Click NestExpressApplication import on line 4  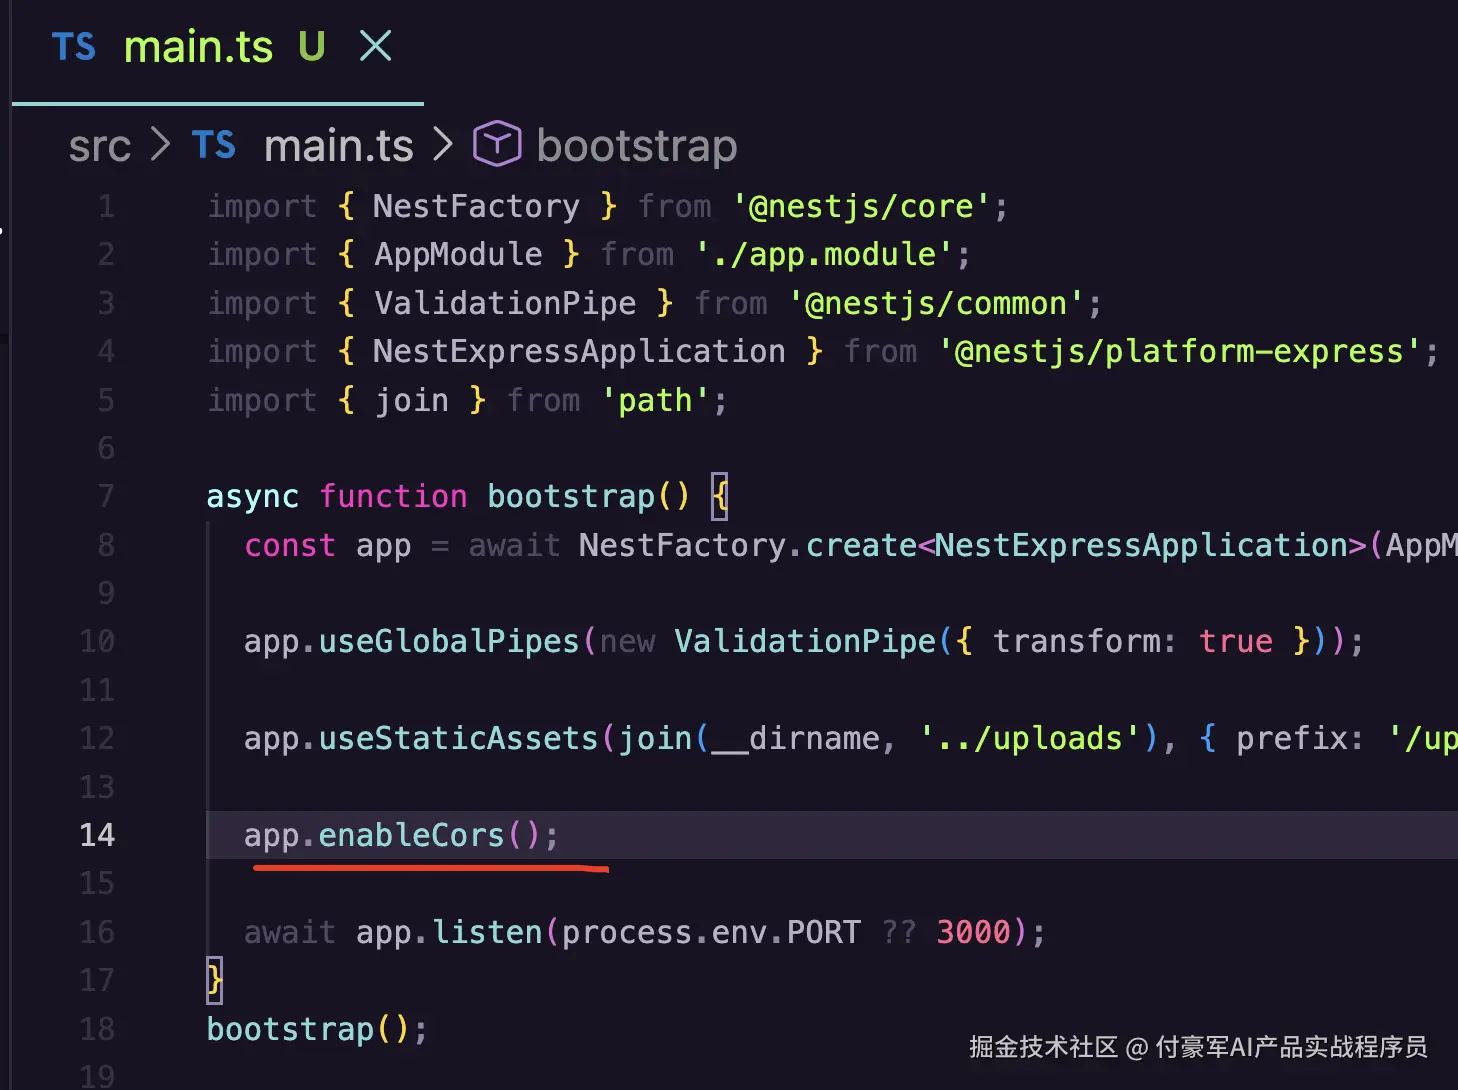[579, 352]
